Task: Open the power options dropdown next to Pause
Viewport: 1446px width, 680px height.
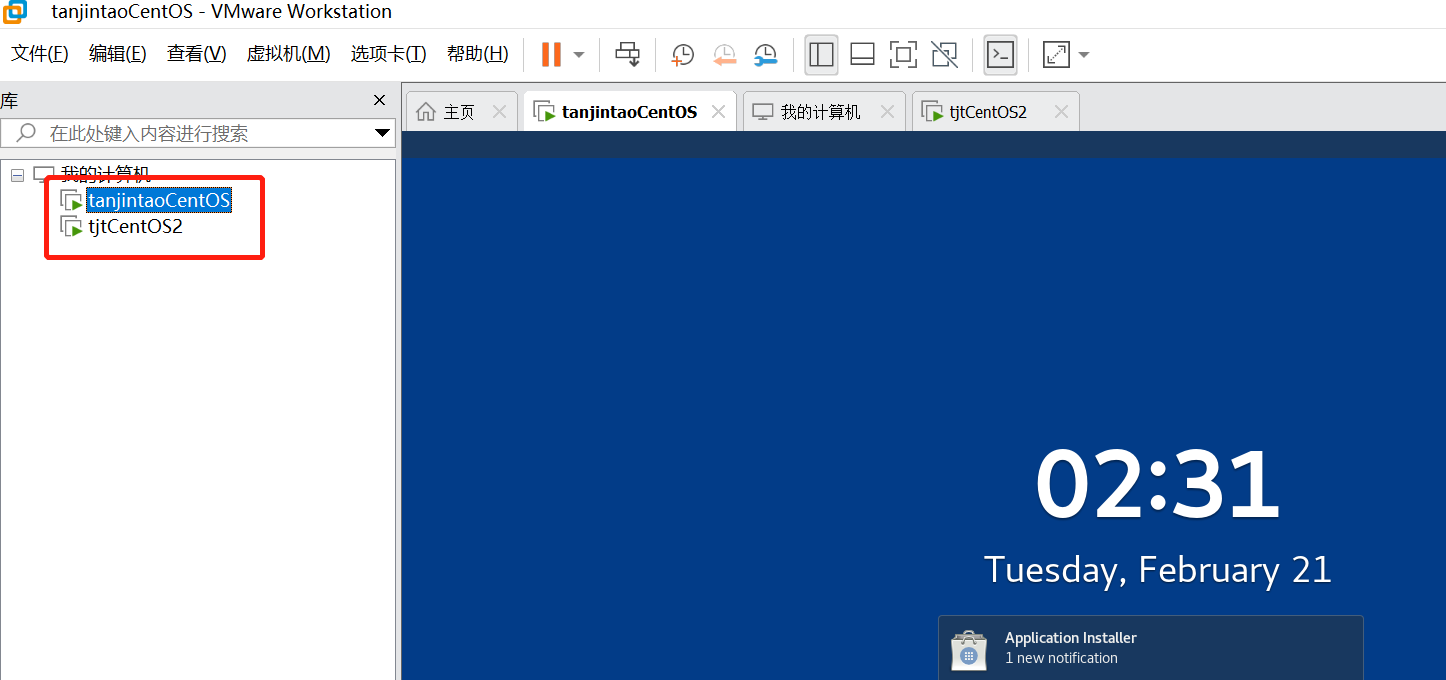Action: point(579,55)
